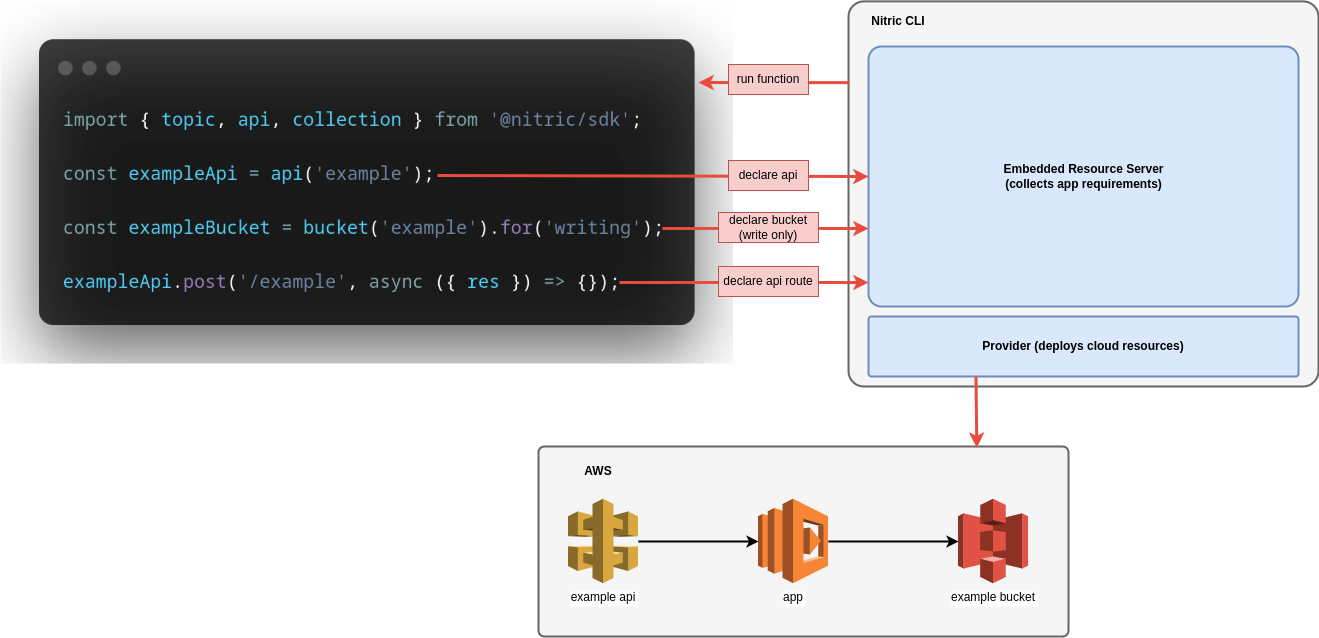This screenshot has height=638, width=1319.
Task: Click the example api gateway icon
Action: [603, 540]
